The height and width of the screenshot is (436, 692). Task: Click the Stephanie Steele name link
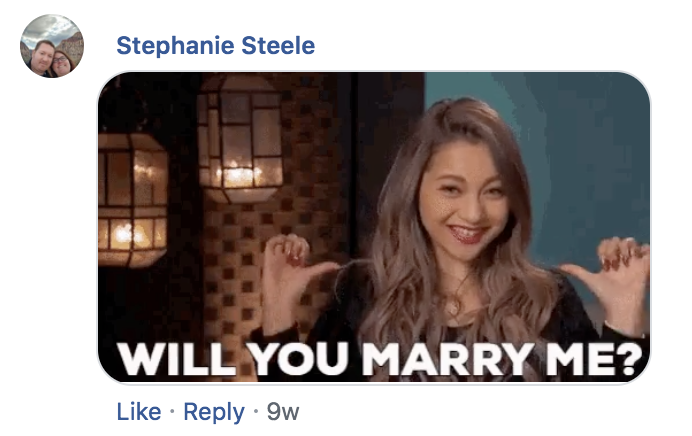coord(215,45)
